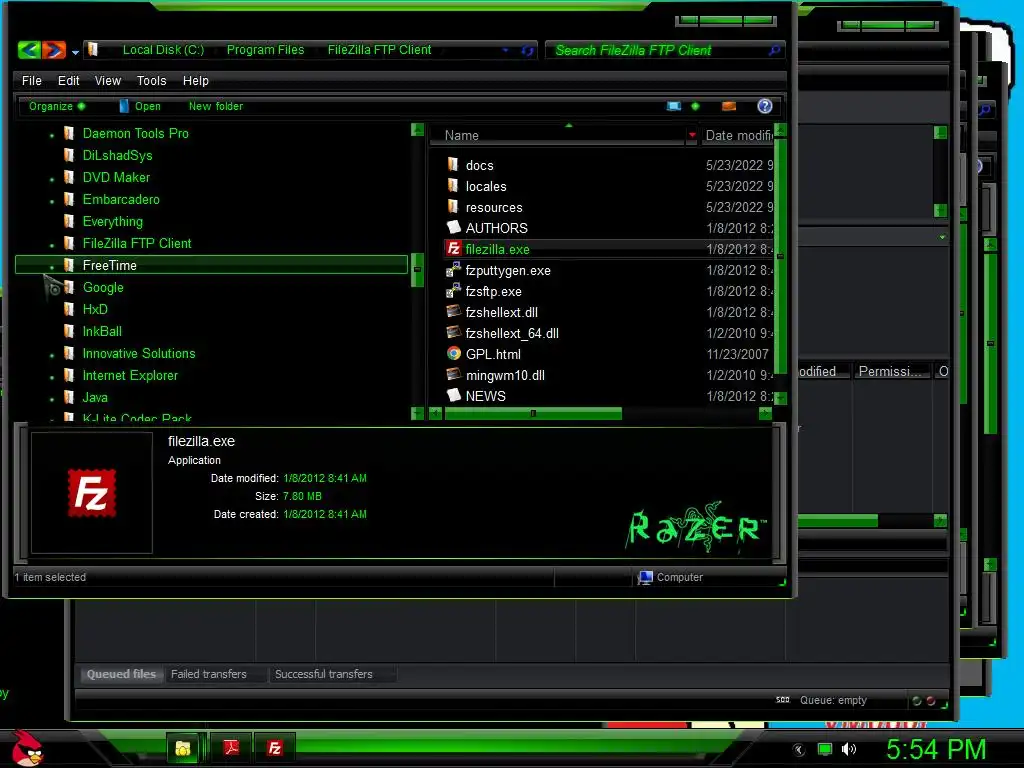1024x768 pixels.
Task: Click the fzshellext.dll file icon
Action: (x=453, y=312)
